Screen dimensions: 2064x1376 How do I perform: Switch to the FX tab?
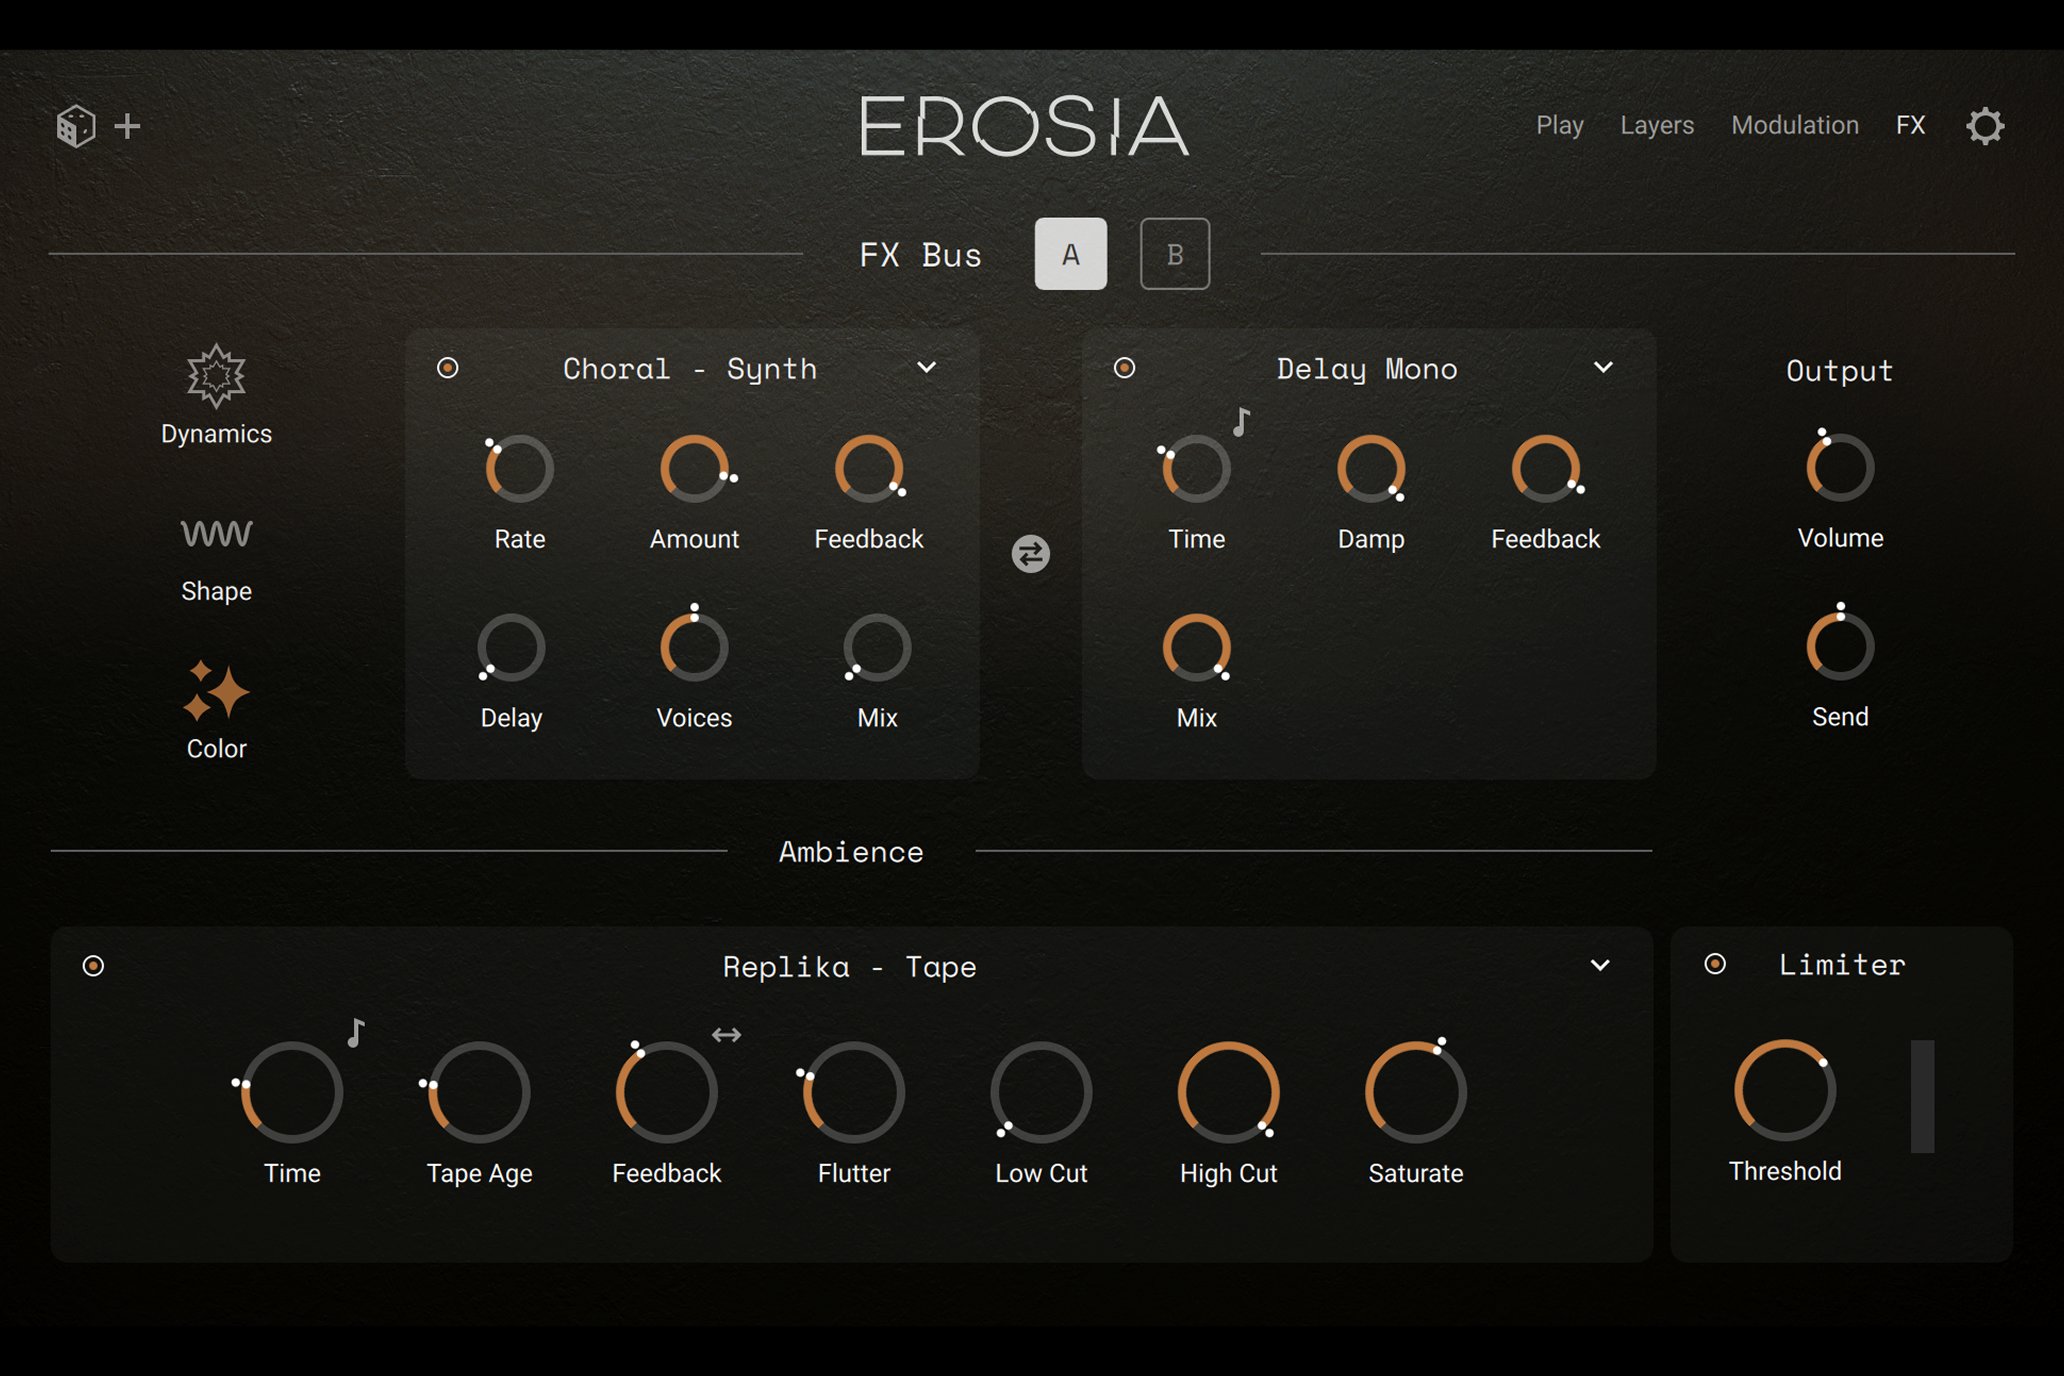[x=1910, y=126]
